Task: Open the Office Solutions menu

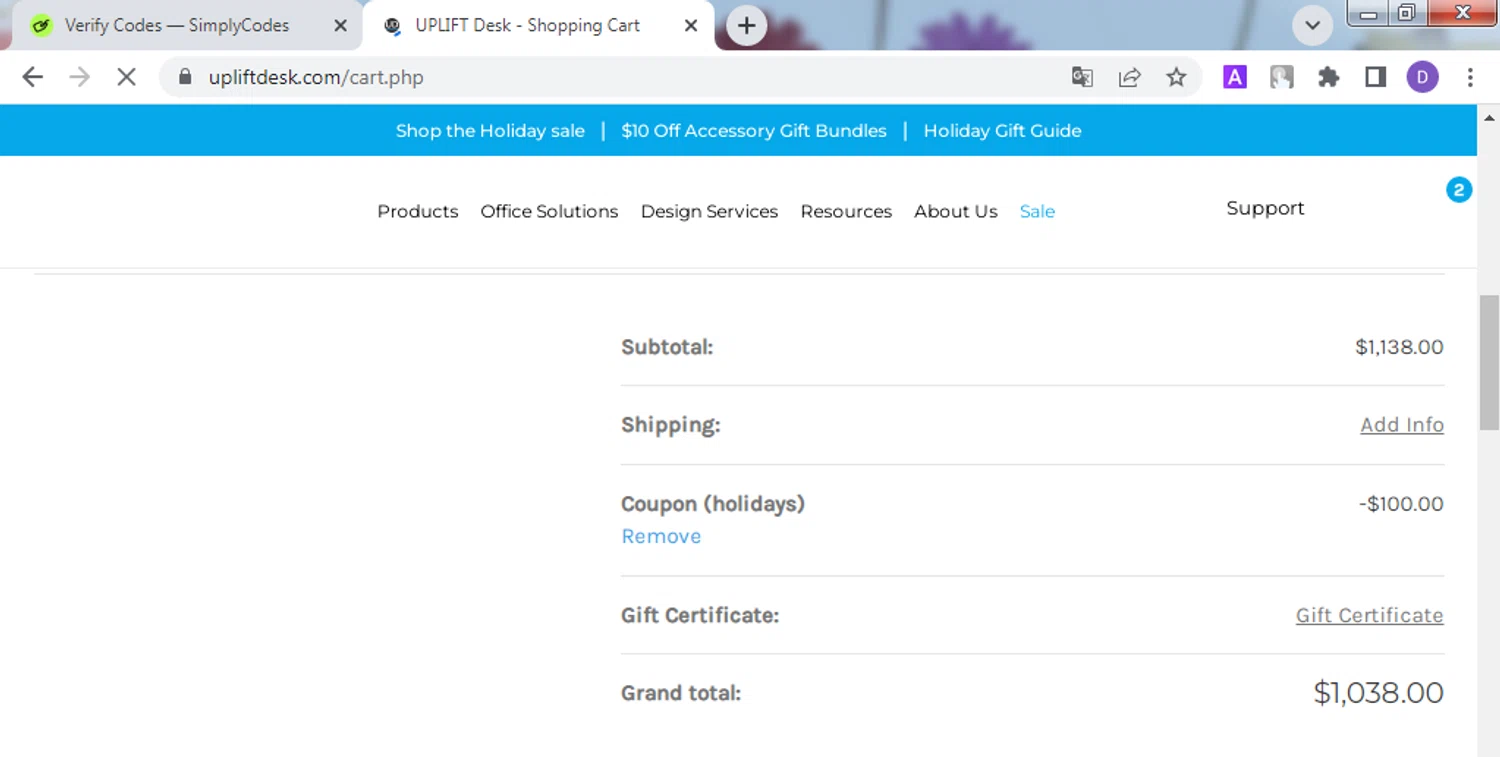Action: [549, 212]
